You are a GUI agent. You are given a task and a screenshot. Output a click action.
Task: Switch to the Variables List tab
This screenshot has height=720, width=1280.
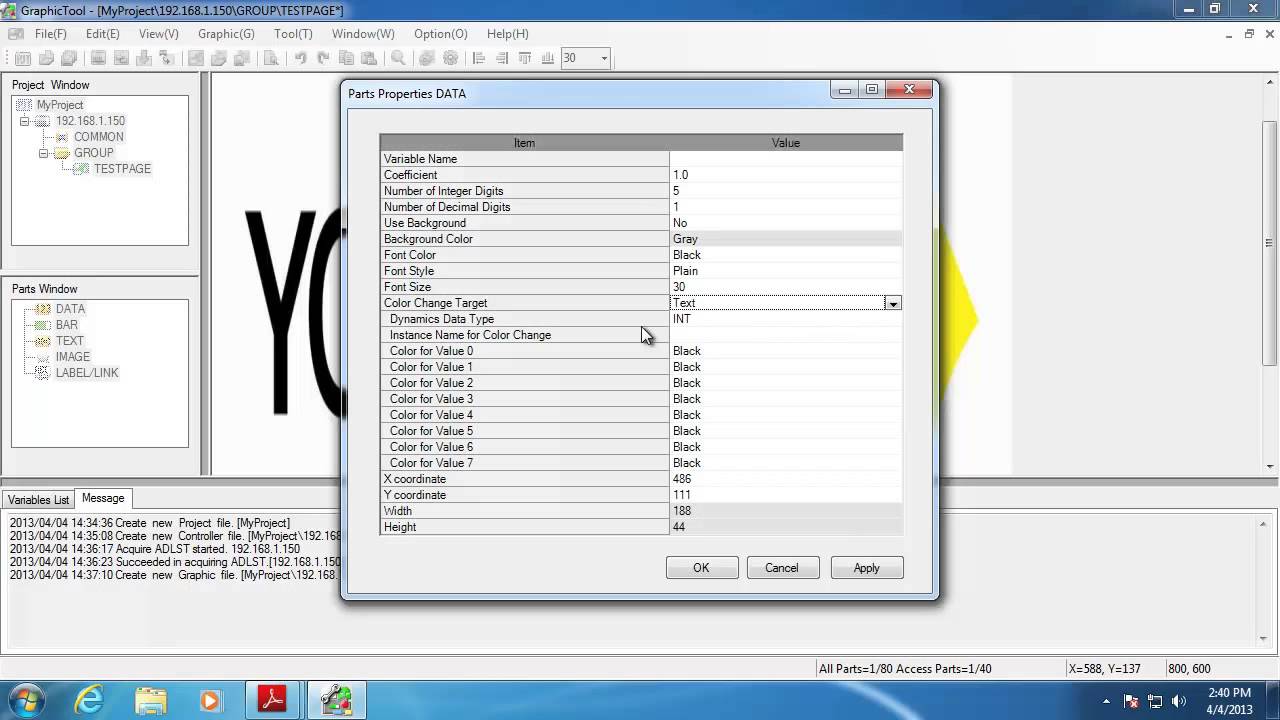coord(38,499)
